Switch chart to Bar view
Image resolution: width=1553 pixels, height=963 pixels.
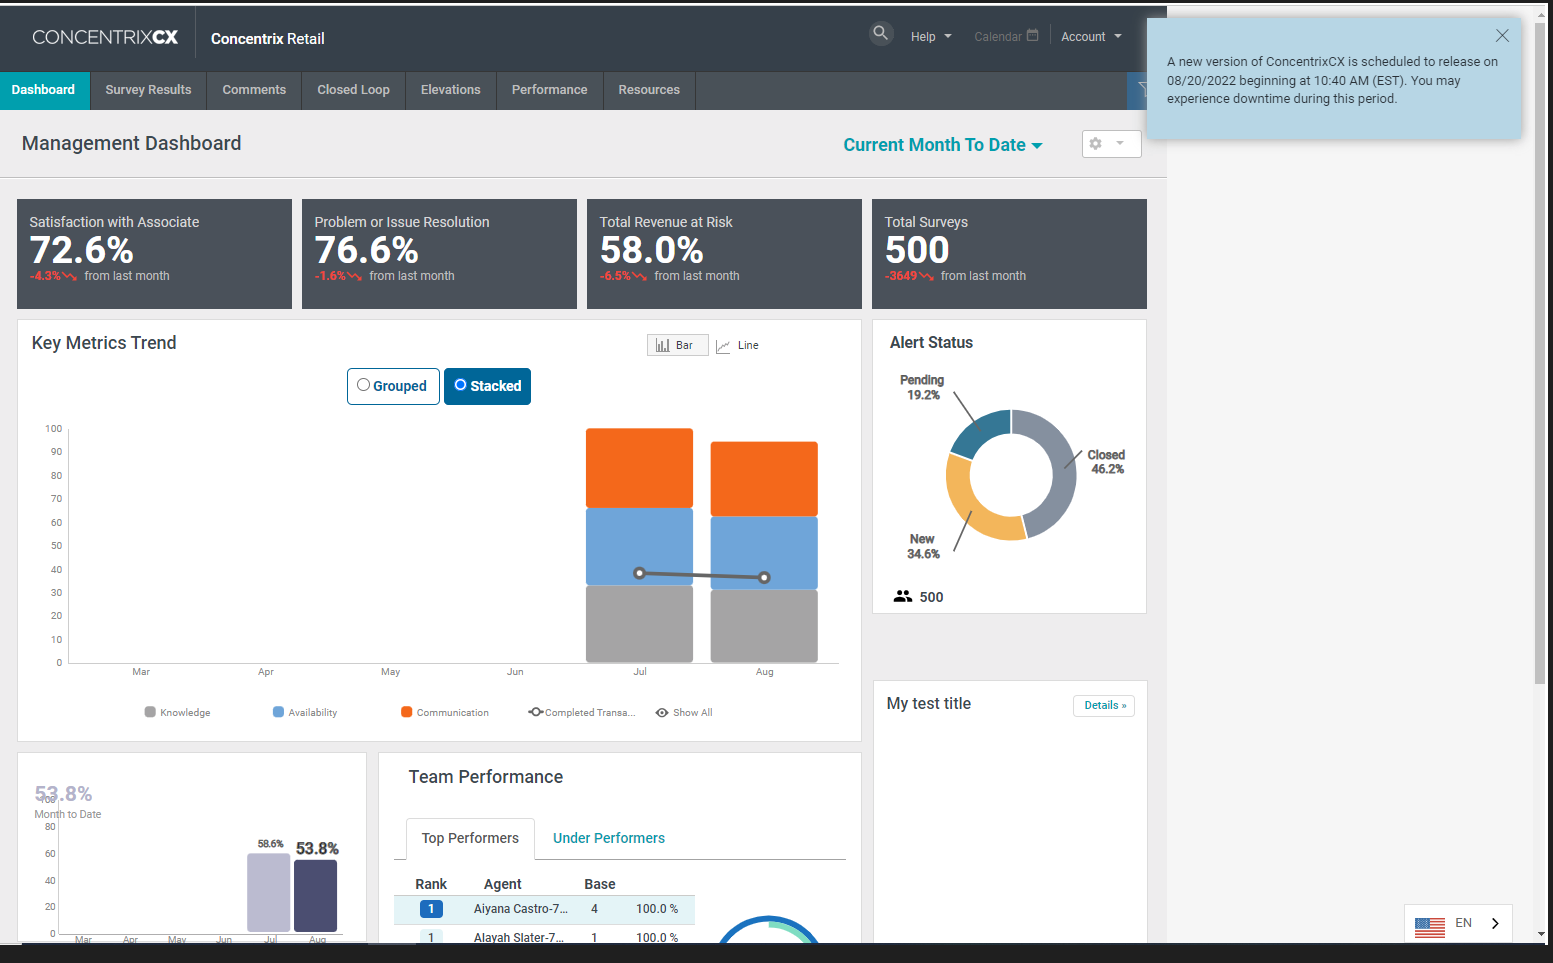[x=677, y=345]
